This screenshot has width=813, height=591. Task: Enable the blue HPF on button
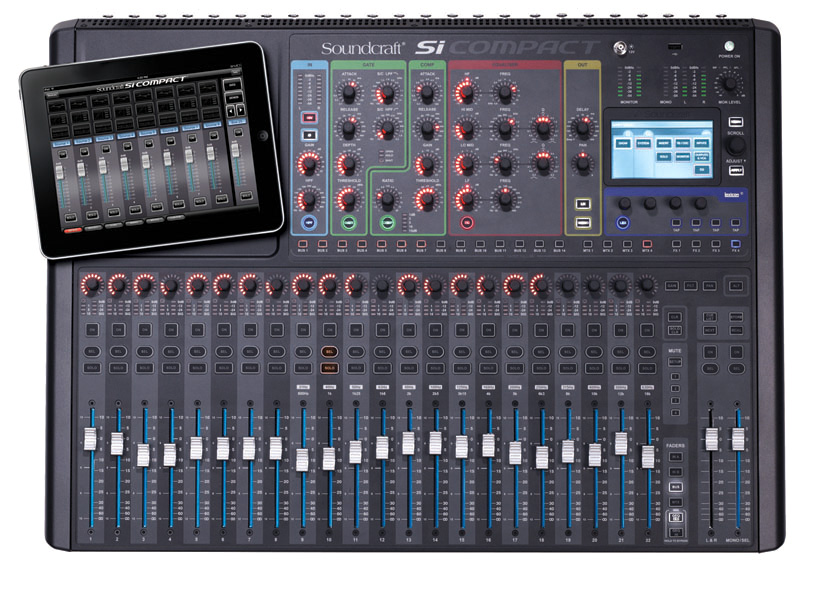pyautogui.click(x=309, y=222)
